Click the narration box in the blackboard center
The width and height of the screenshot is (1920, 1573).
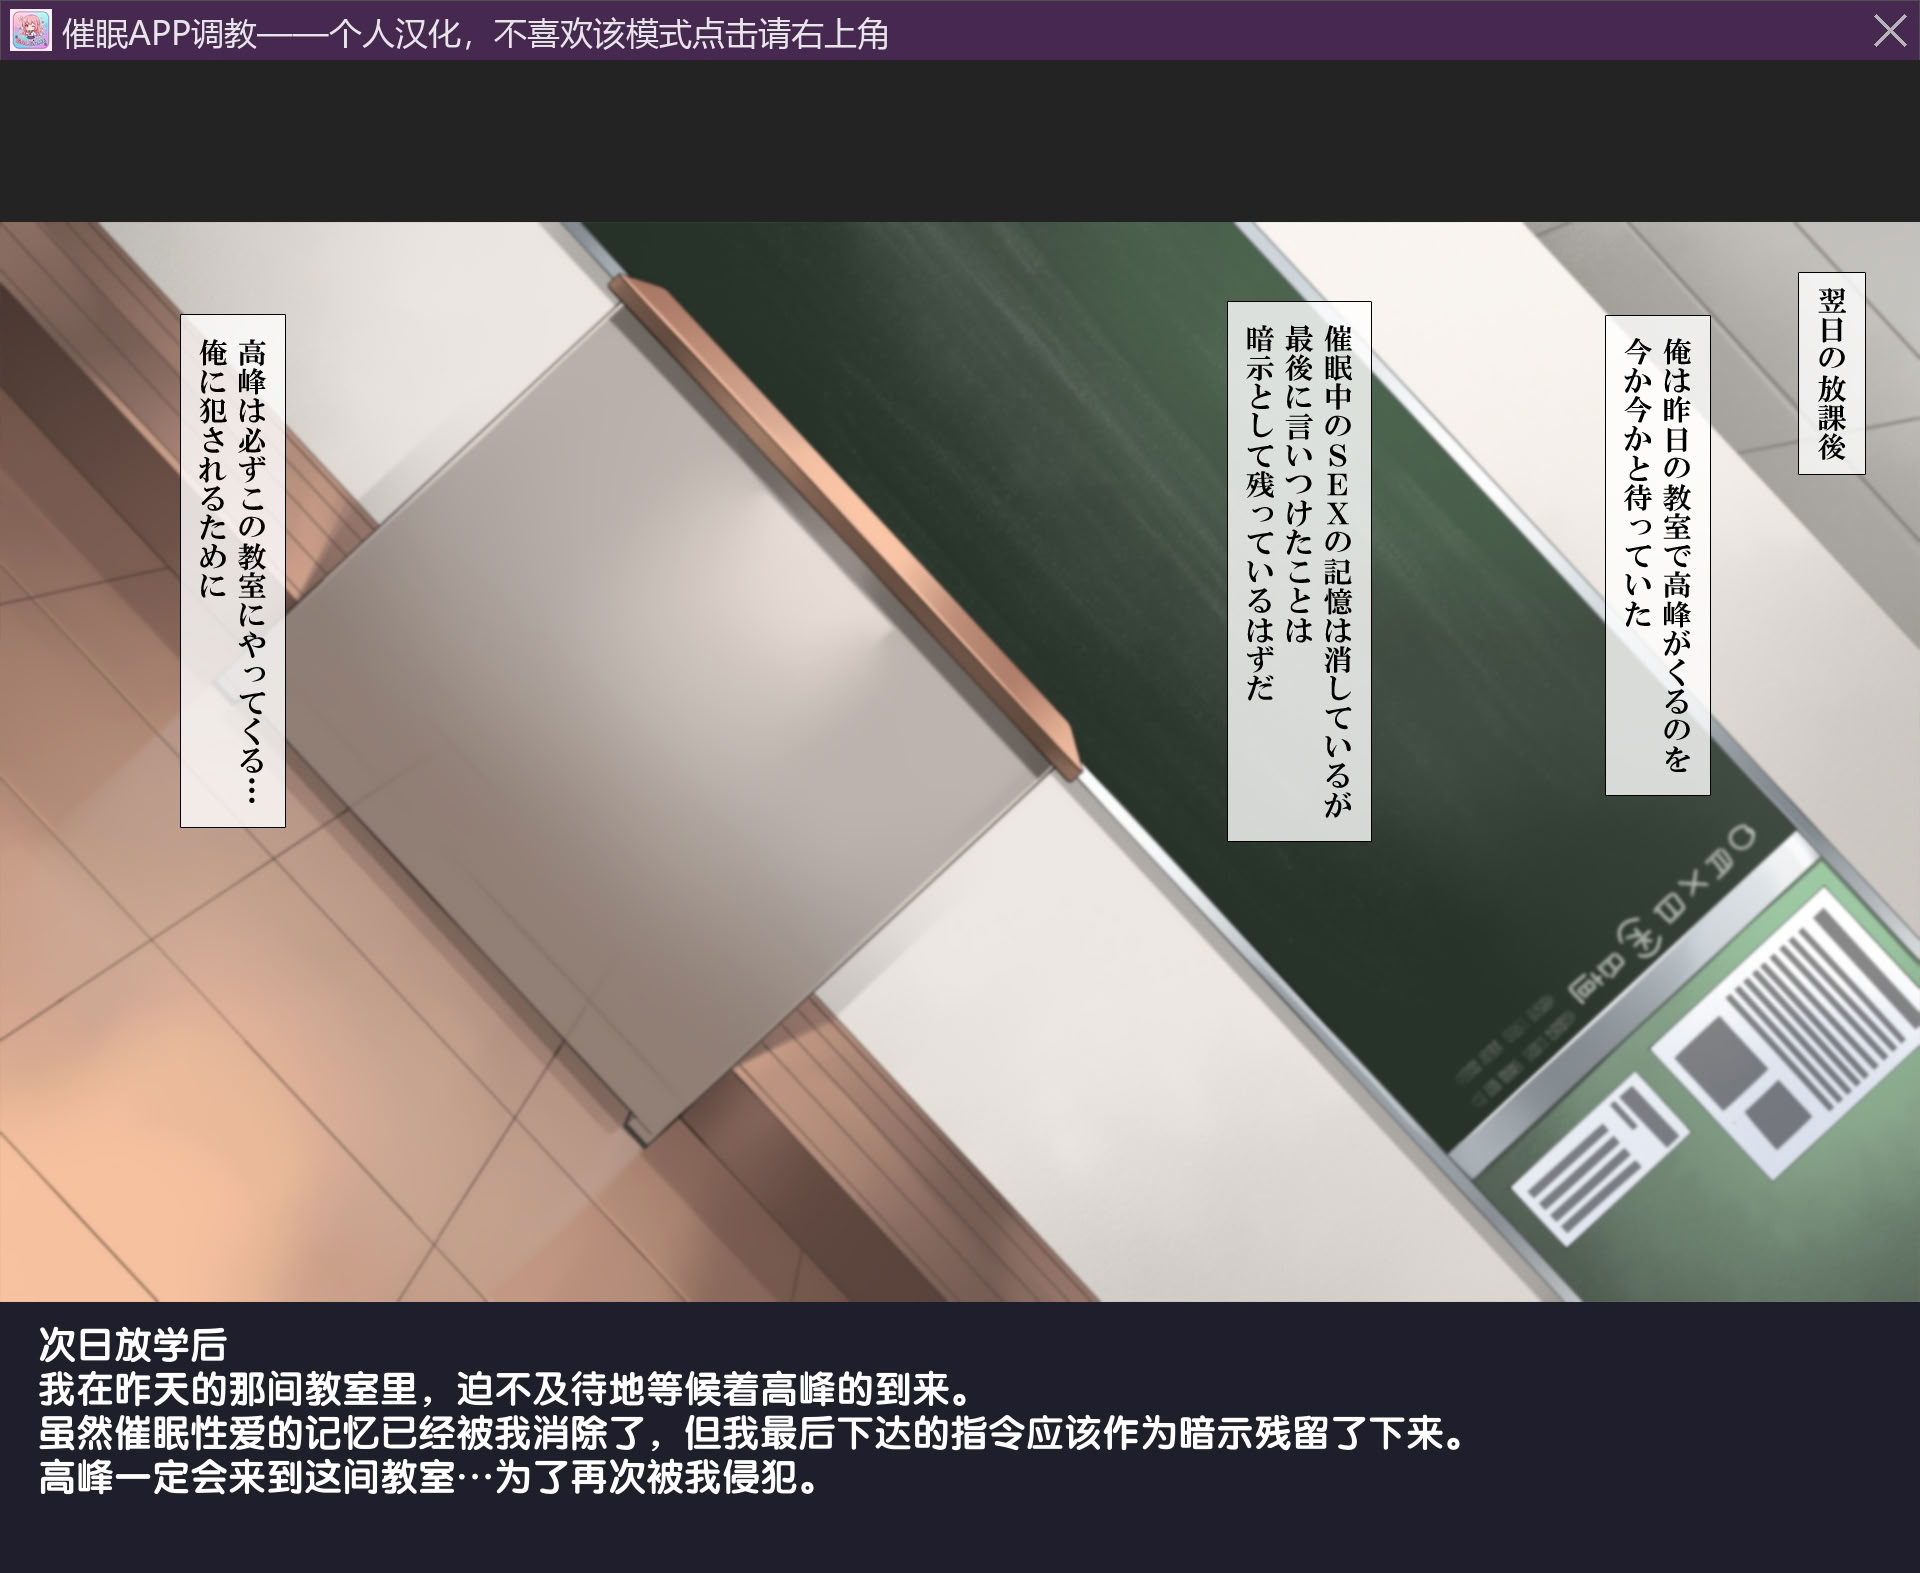pyautogui.click(x=1298, y=571)
